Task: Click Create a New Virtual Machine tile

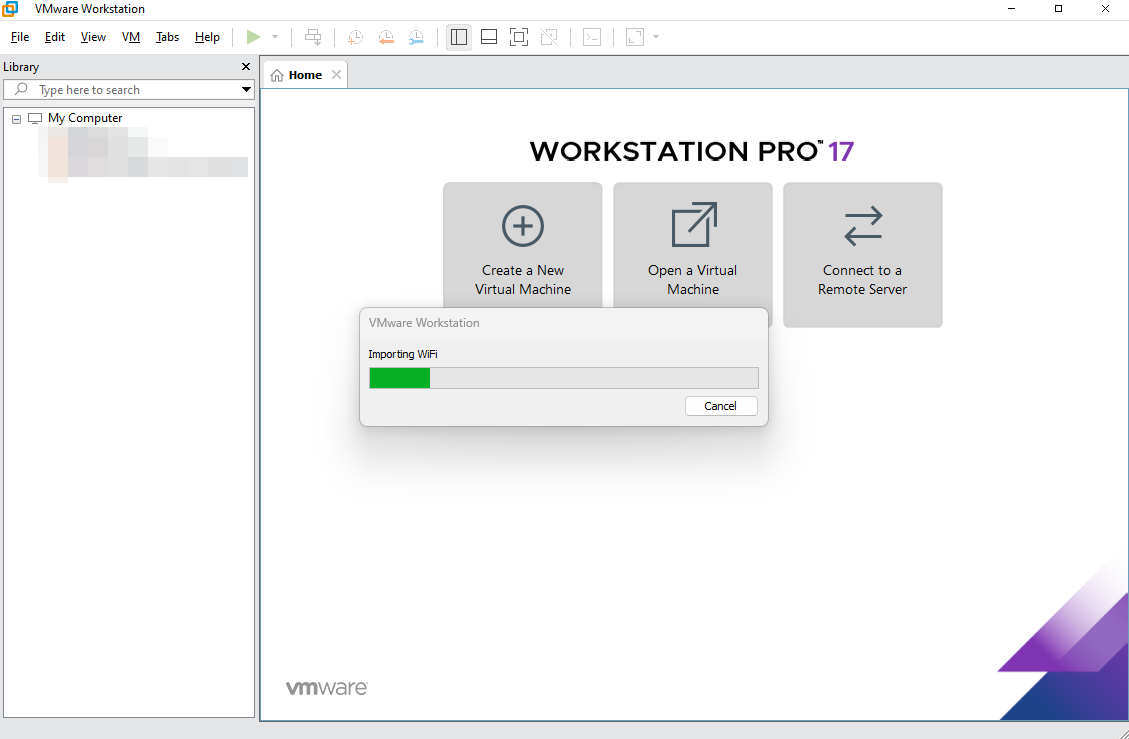Action: pyautogui.click(x=523, y=255)
